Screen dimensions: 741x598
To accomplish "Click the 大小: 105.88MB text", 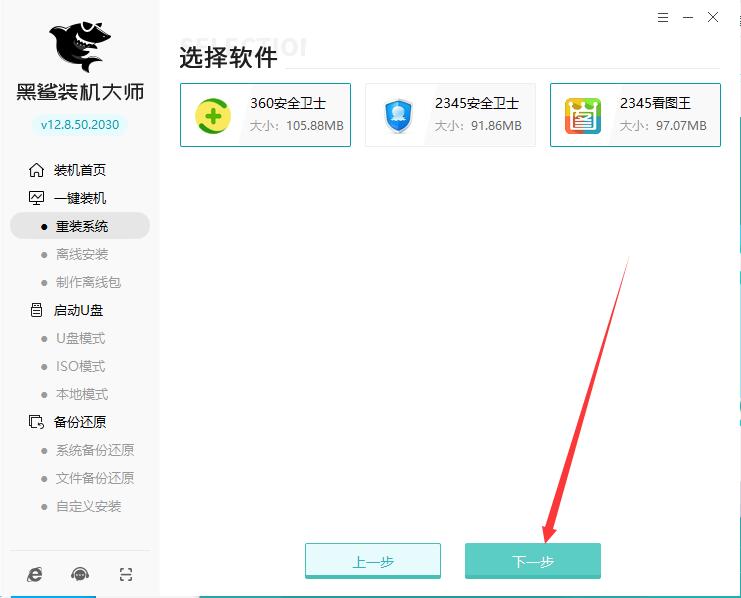I will pos(297,126).
